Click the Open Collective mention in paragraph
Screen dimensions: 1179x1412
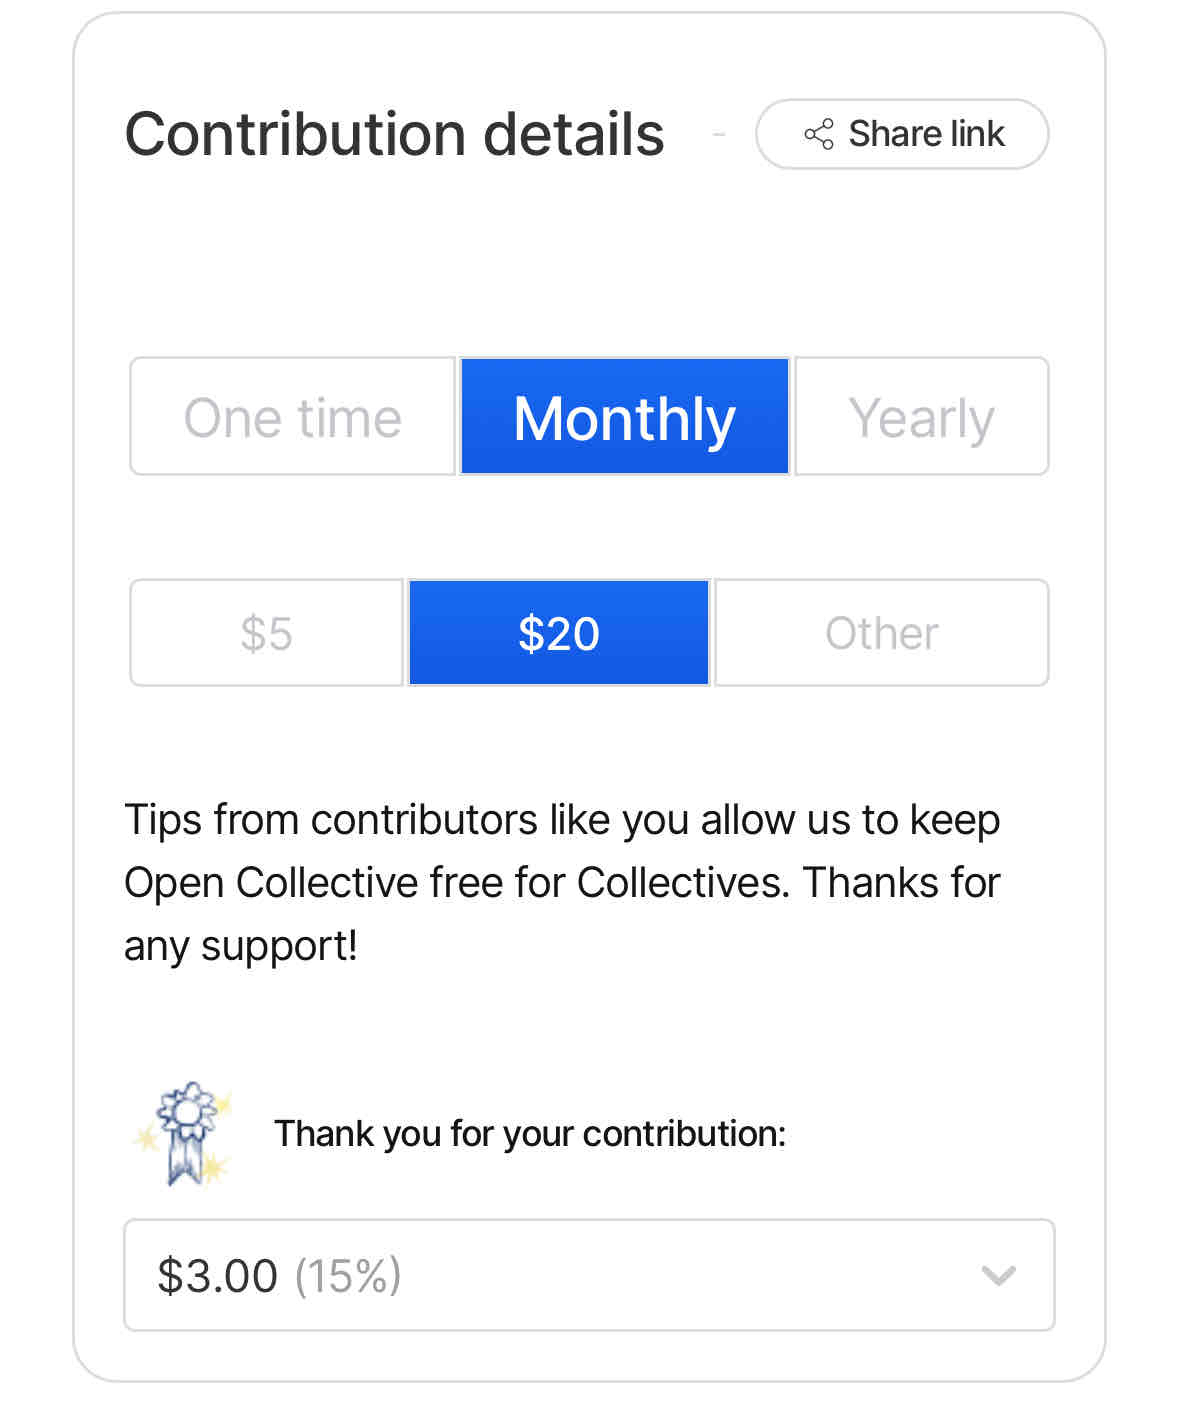[x=257, y=883]
